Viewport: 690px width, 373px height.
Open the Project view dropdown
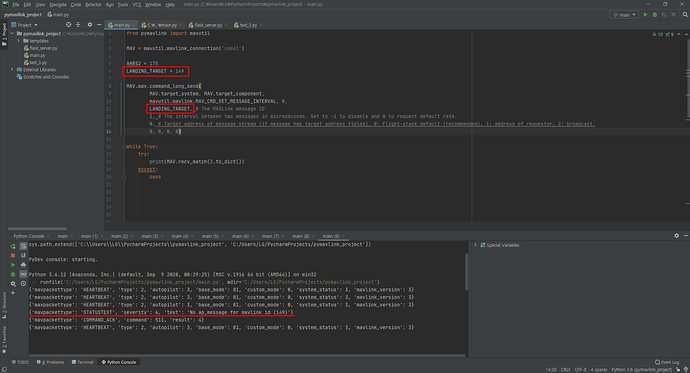point(25,25)
